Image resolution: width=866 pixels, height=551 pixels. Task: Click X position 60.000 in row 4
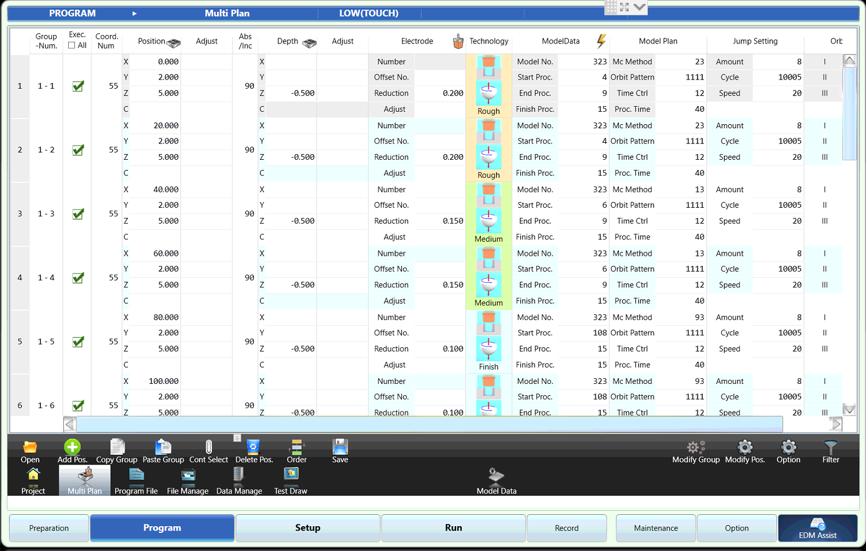155,253
